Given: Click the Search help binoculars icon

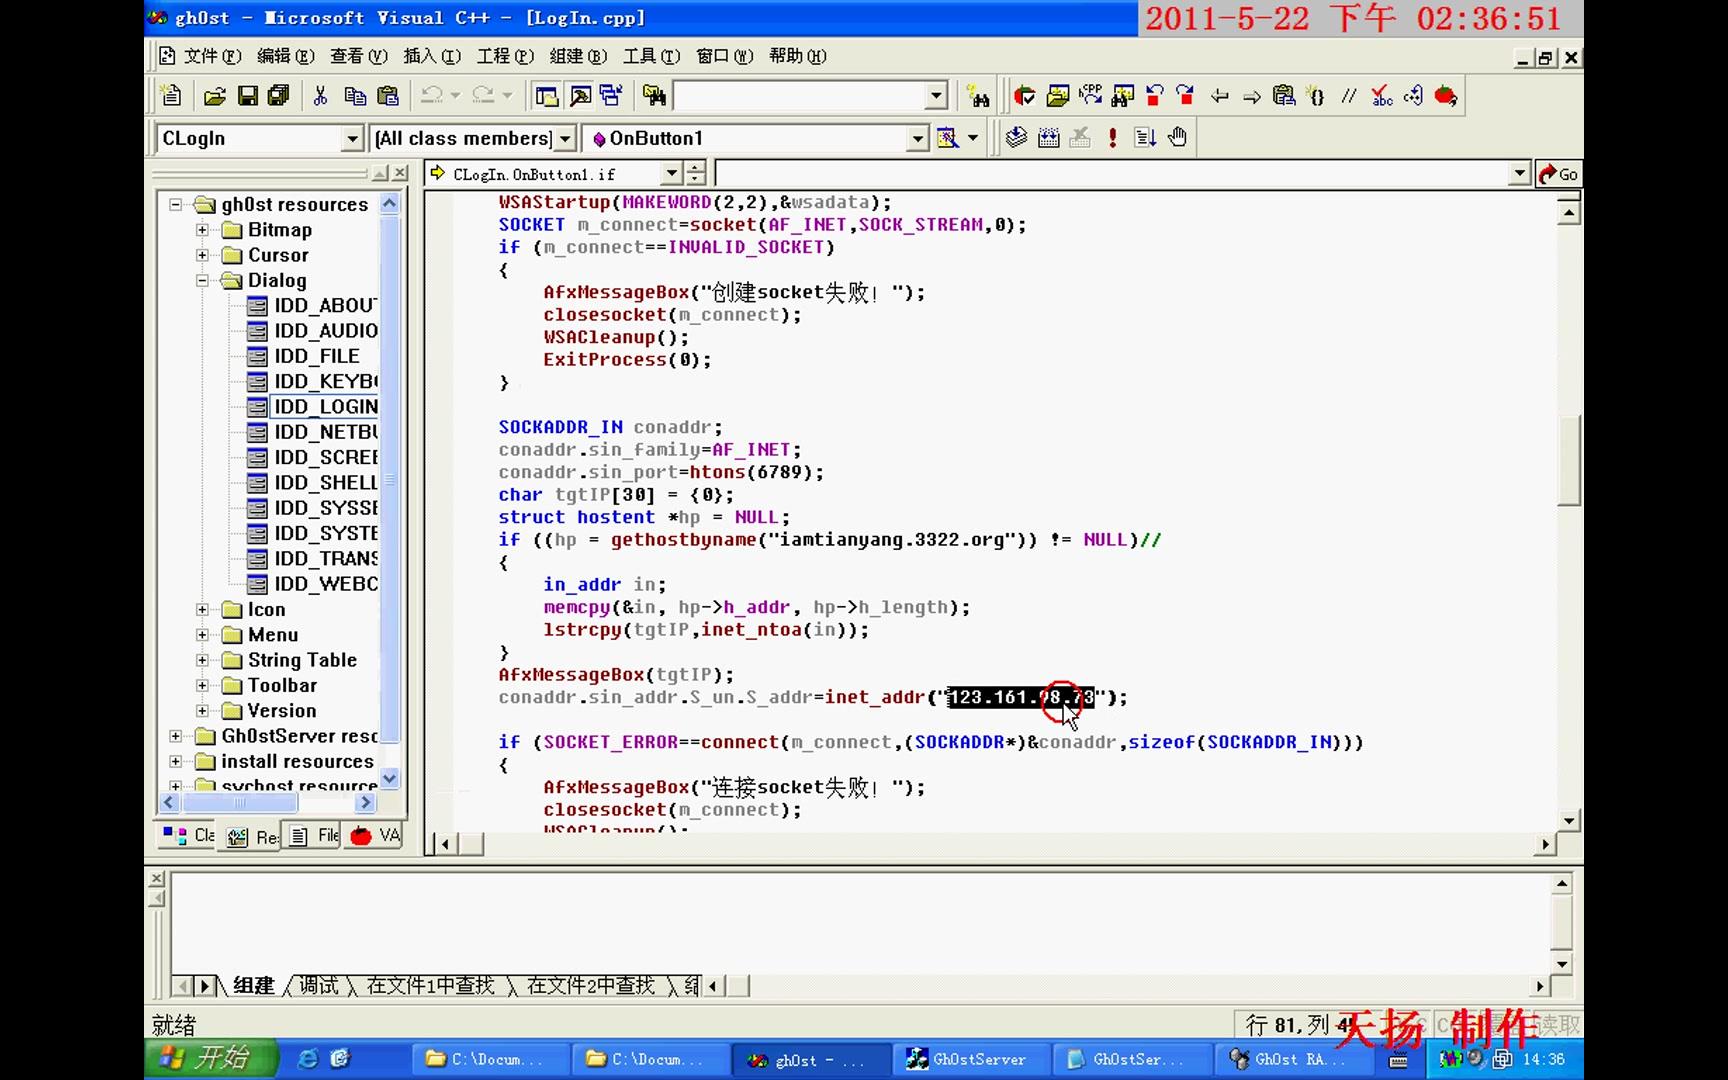Looking at the screenshot, I should tap(978, 96).
